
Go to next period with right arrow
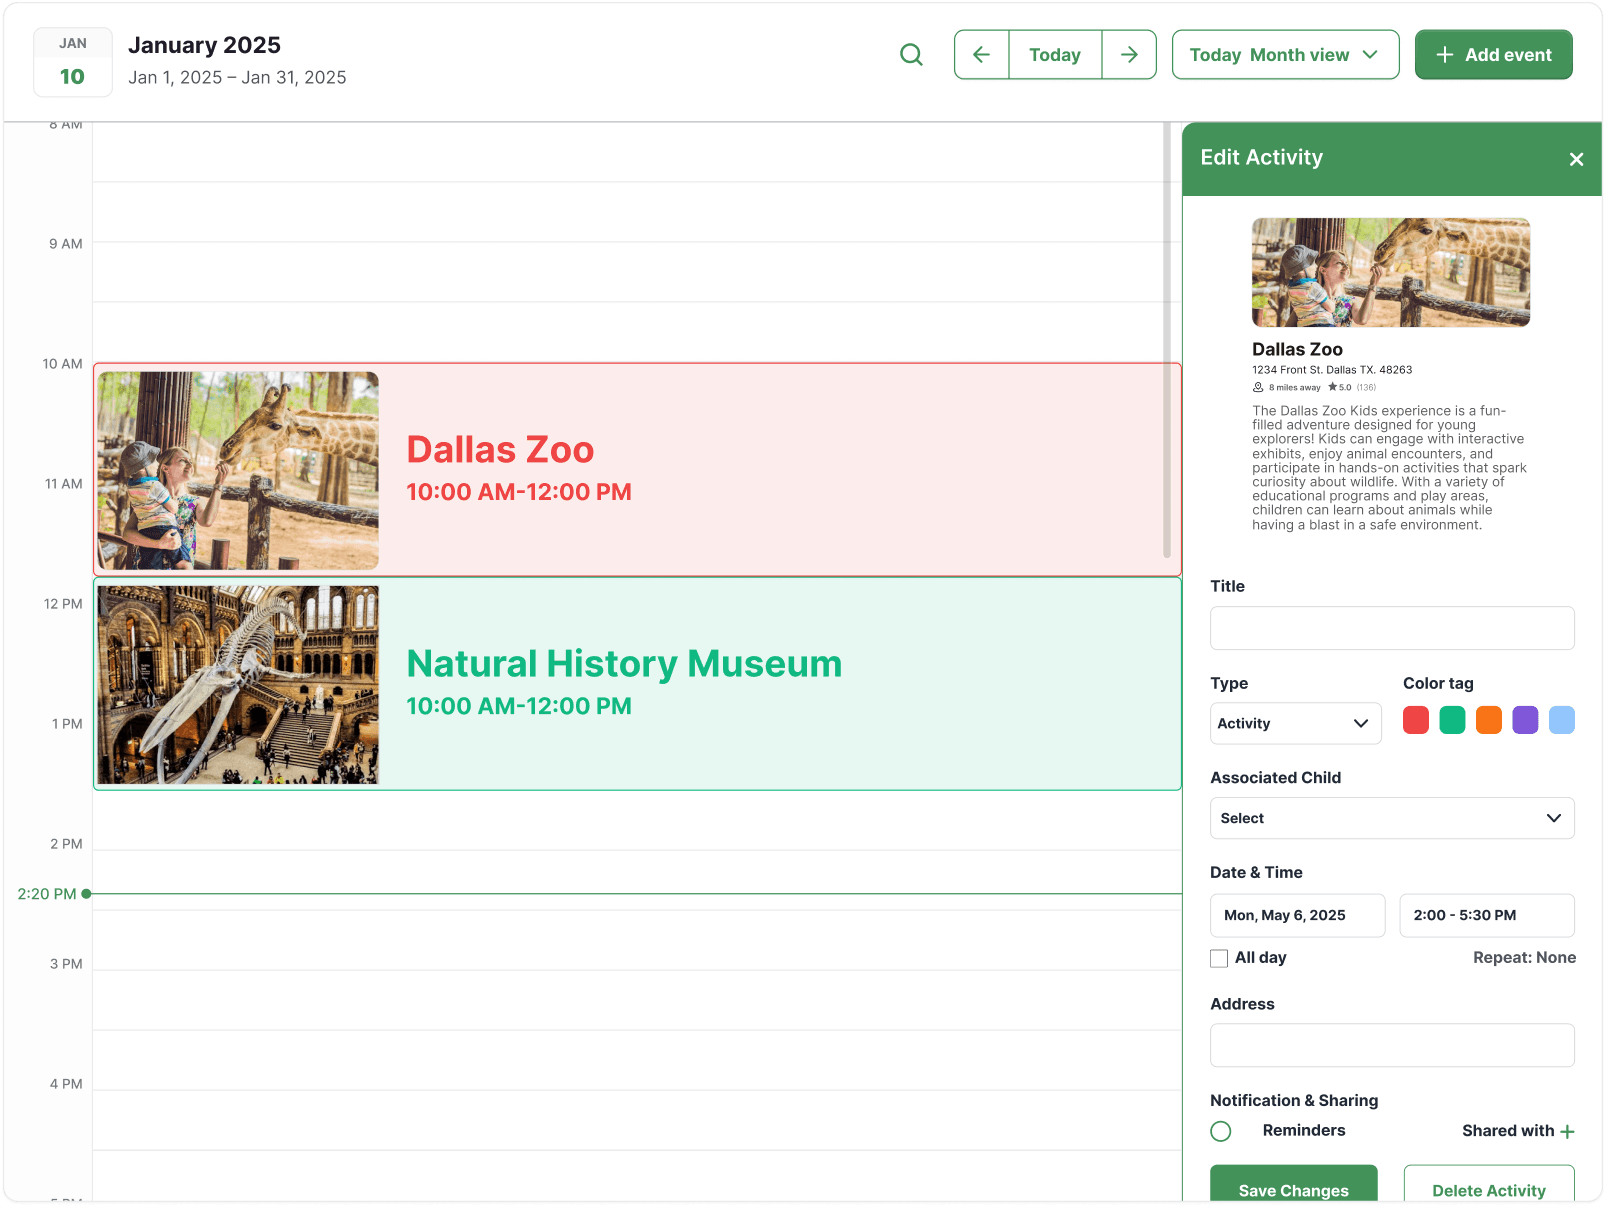tap(1129, 55)
